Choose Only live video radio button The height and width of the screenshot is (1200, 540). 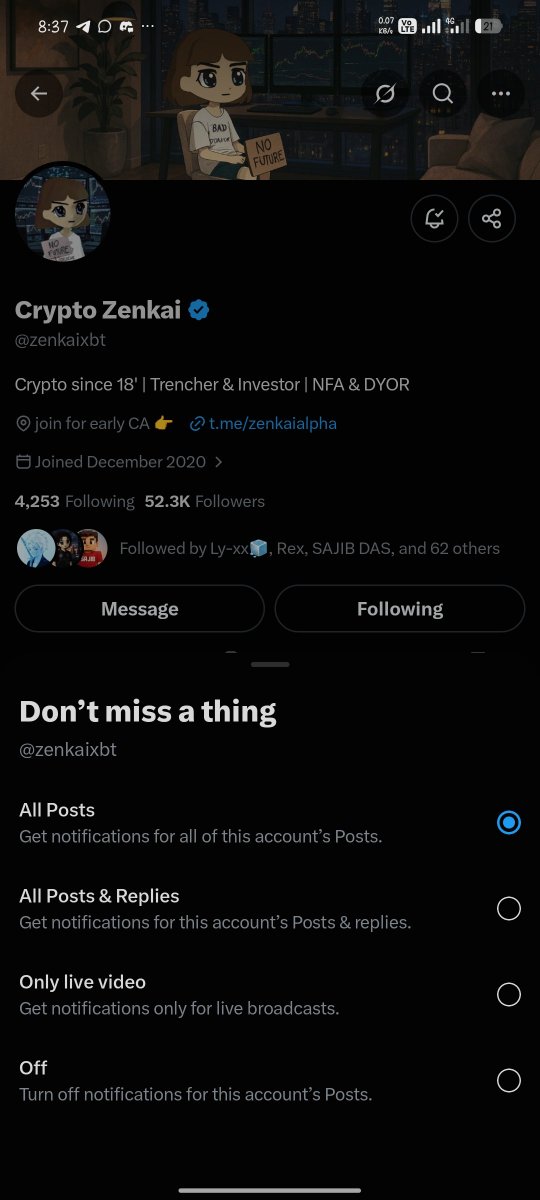[509, 994]
